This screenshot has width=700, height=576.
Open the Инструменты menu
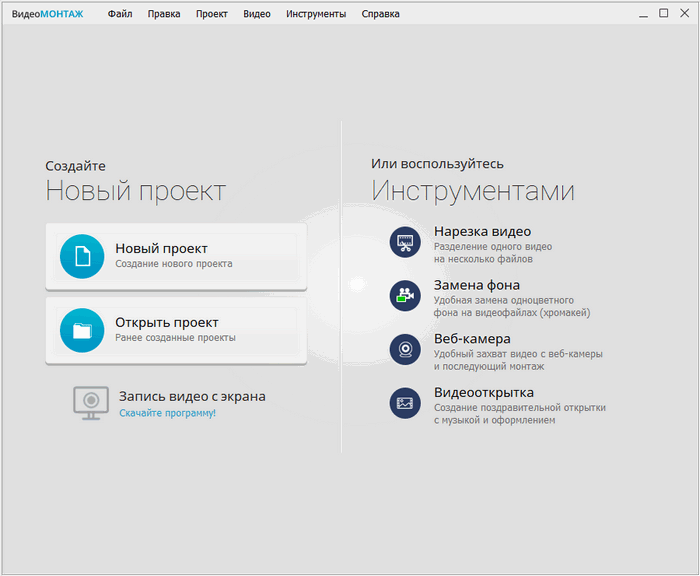pos(316,14)
